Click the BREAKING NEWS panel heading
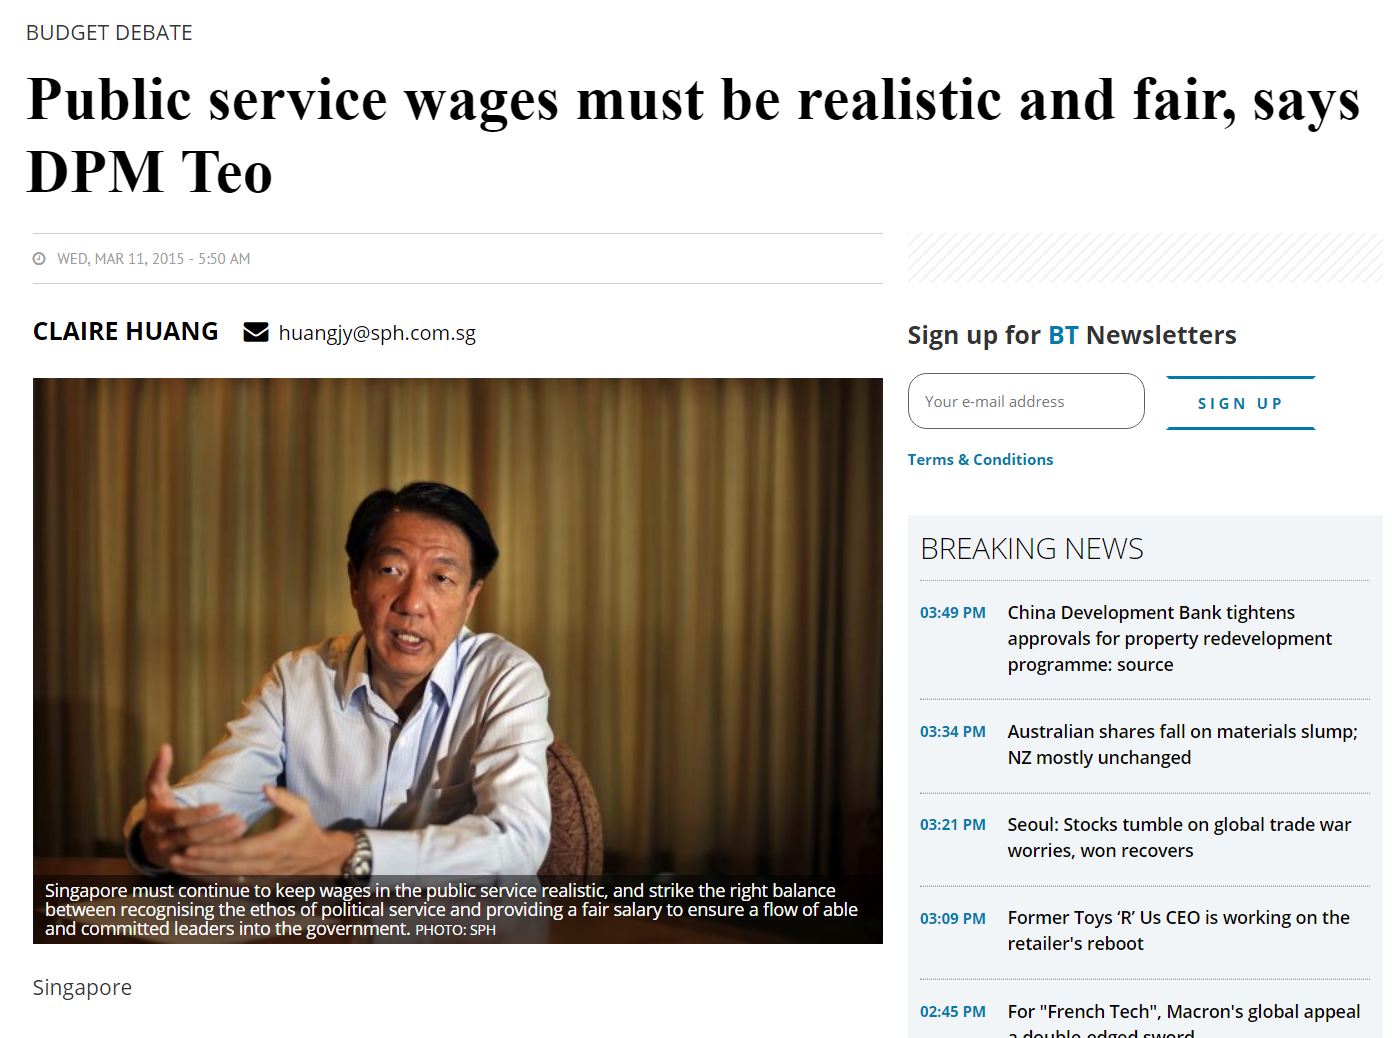Viewport: 1392px width, 1038px height. 1032,548
